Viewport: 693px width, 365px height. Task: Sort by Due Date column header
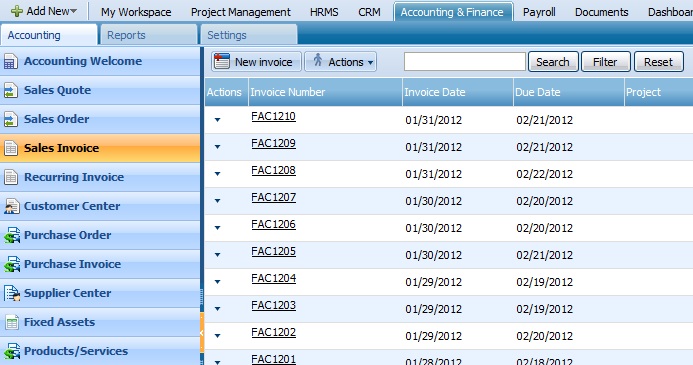click(x=569, y=92)
